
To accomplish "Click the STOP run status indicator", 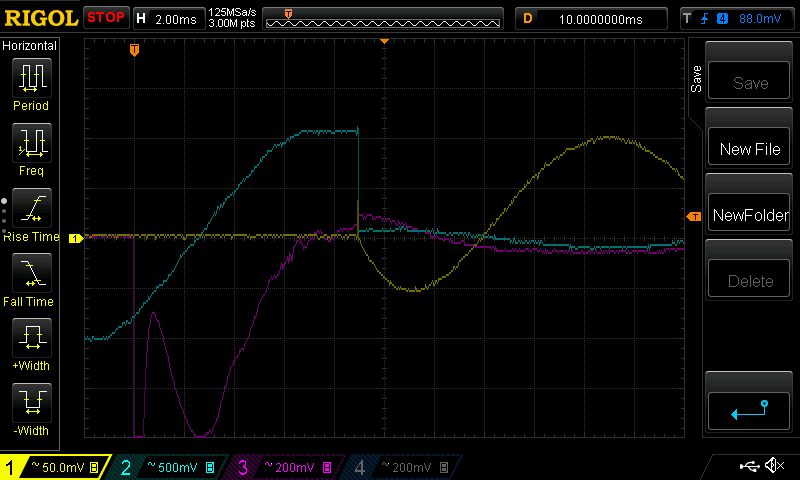I will click(106, 17).
